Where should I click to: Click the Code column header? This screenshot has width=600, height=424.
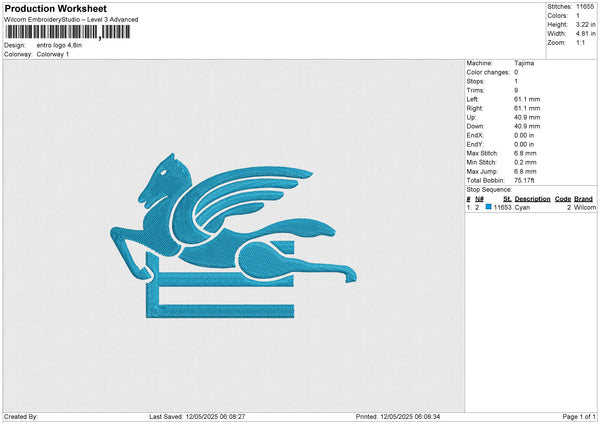tap(563, 199)
